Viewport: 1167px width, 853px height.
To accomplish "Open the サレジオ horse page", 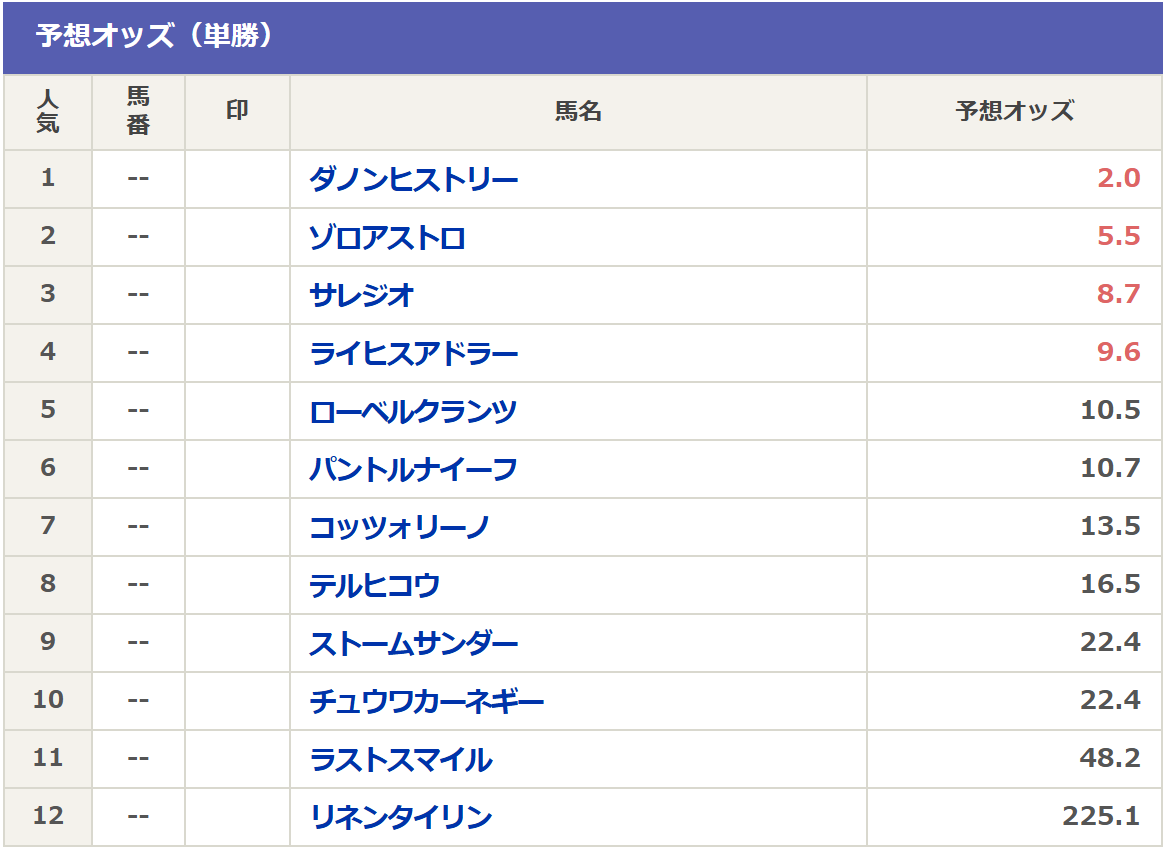I will 361,296.
